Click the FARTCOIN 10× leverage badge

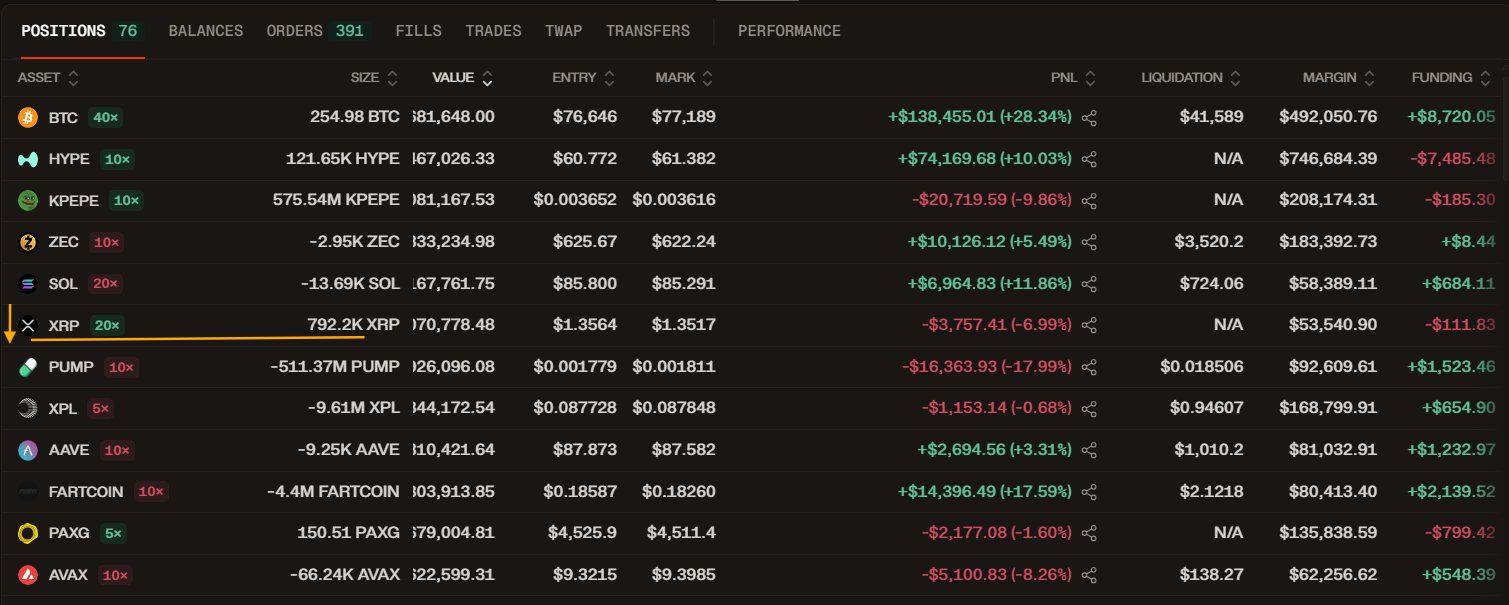151,492
